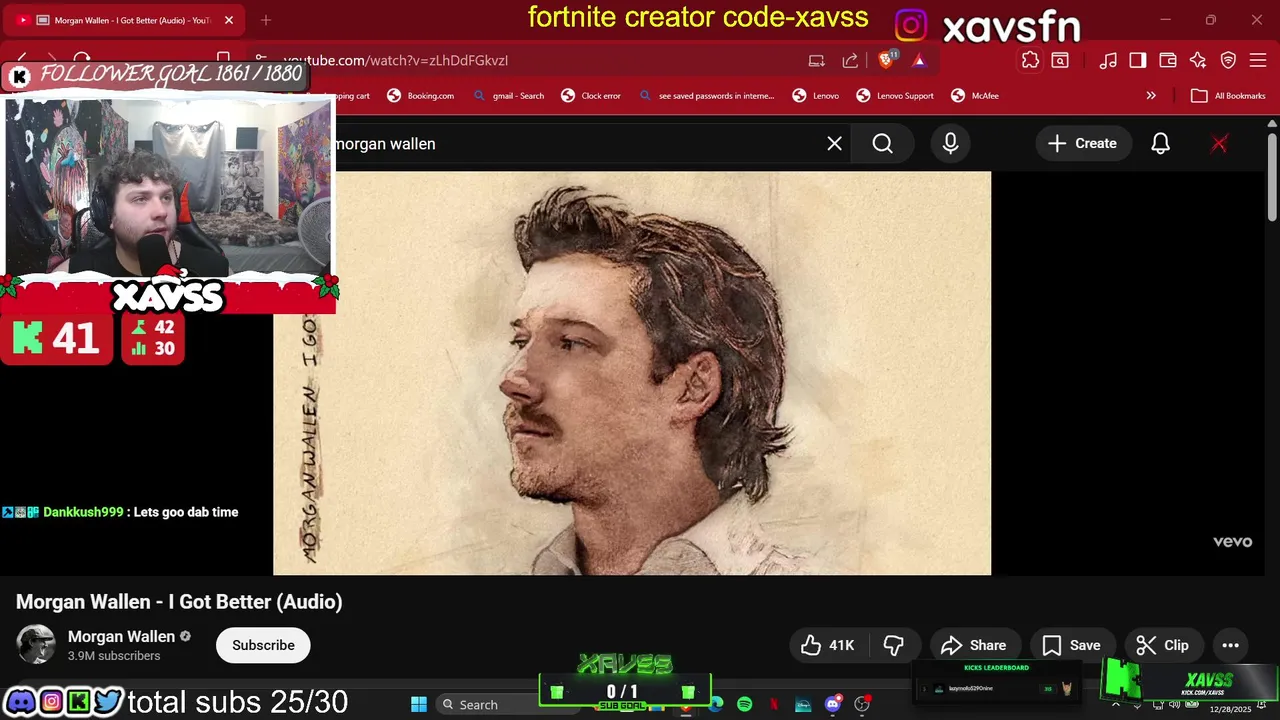Open Lenovo bookmark

(x=815, y=96)
